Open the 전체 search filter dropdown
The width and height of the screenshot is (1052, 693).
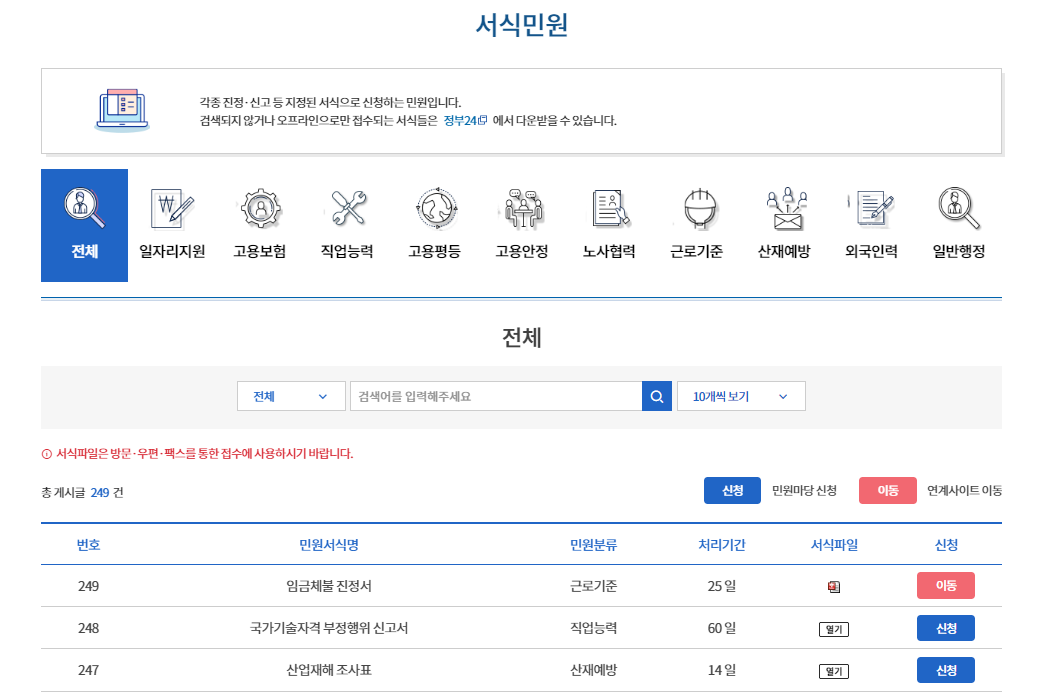click(x=291, y=395)
